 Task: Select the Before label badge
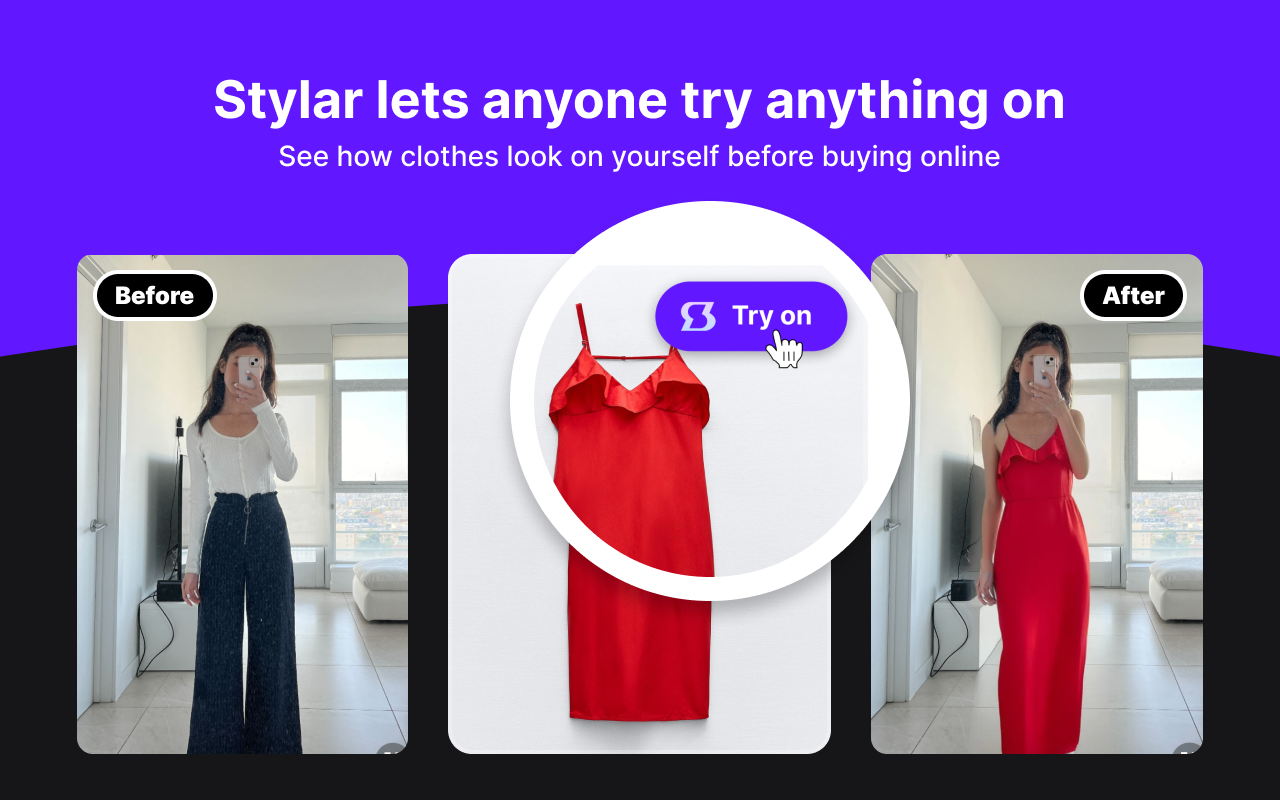[155, 296]
